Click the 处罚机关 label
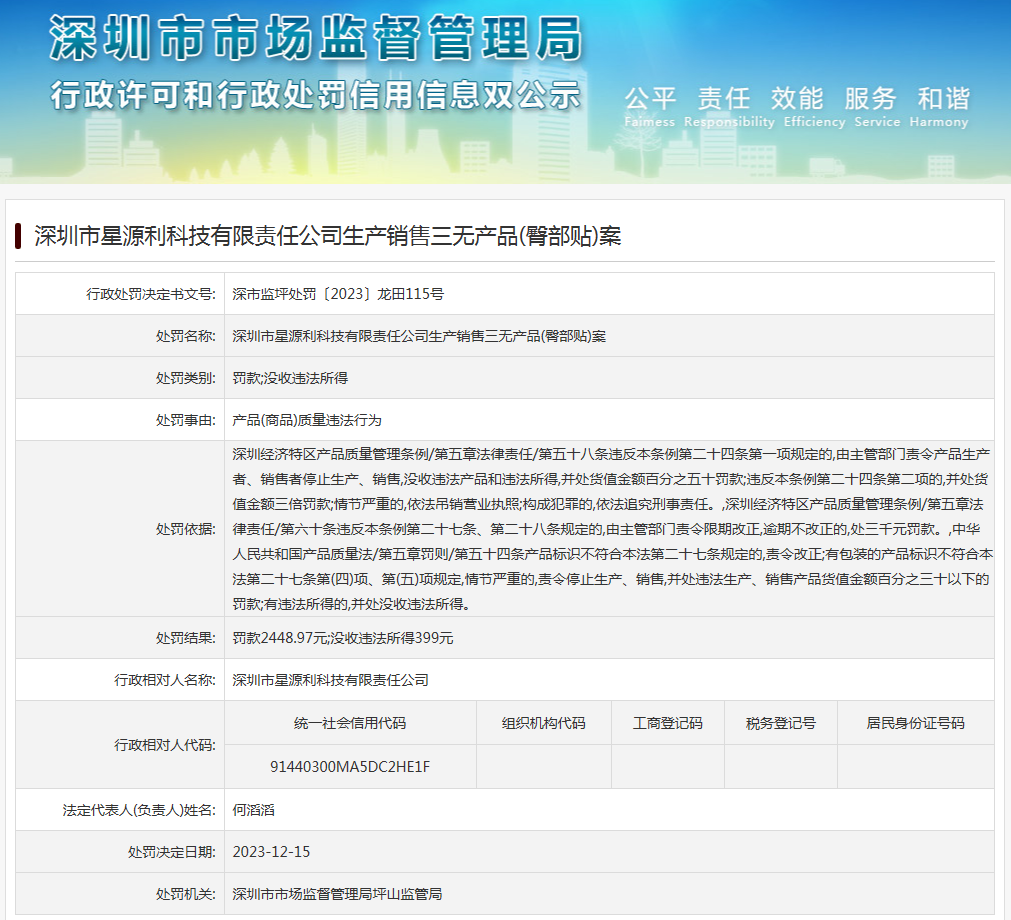1011x920 pixels. pyautogui.click(x=186, y=894)
